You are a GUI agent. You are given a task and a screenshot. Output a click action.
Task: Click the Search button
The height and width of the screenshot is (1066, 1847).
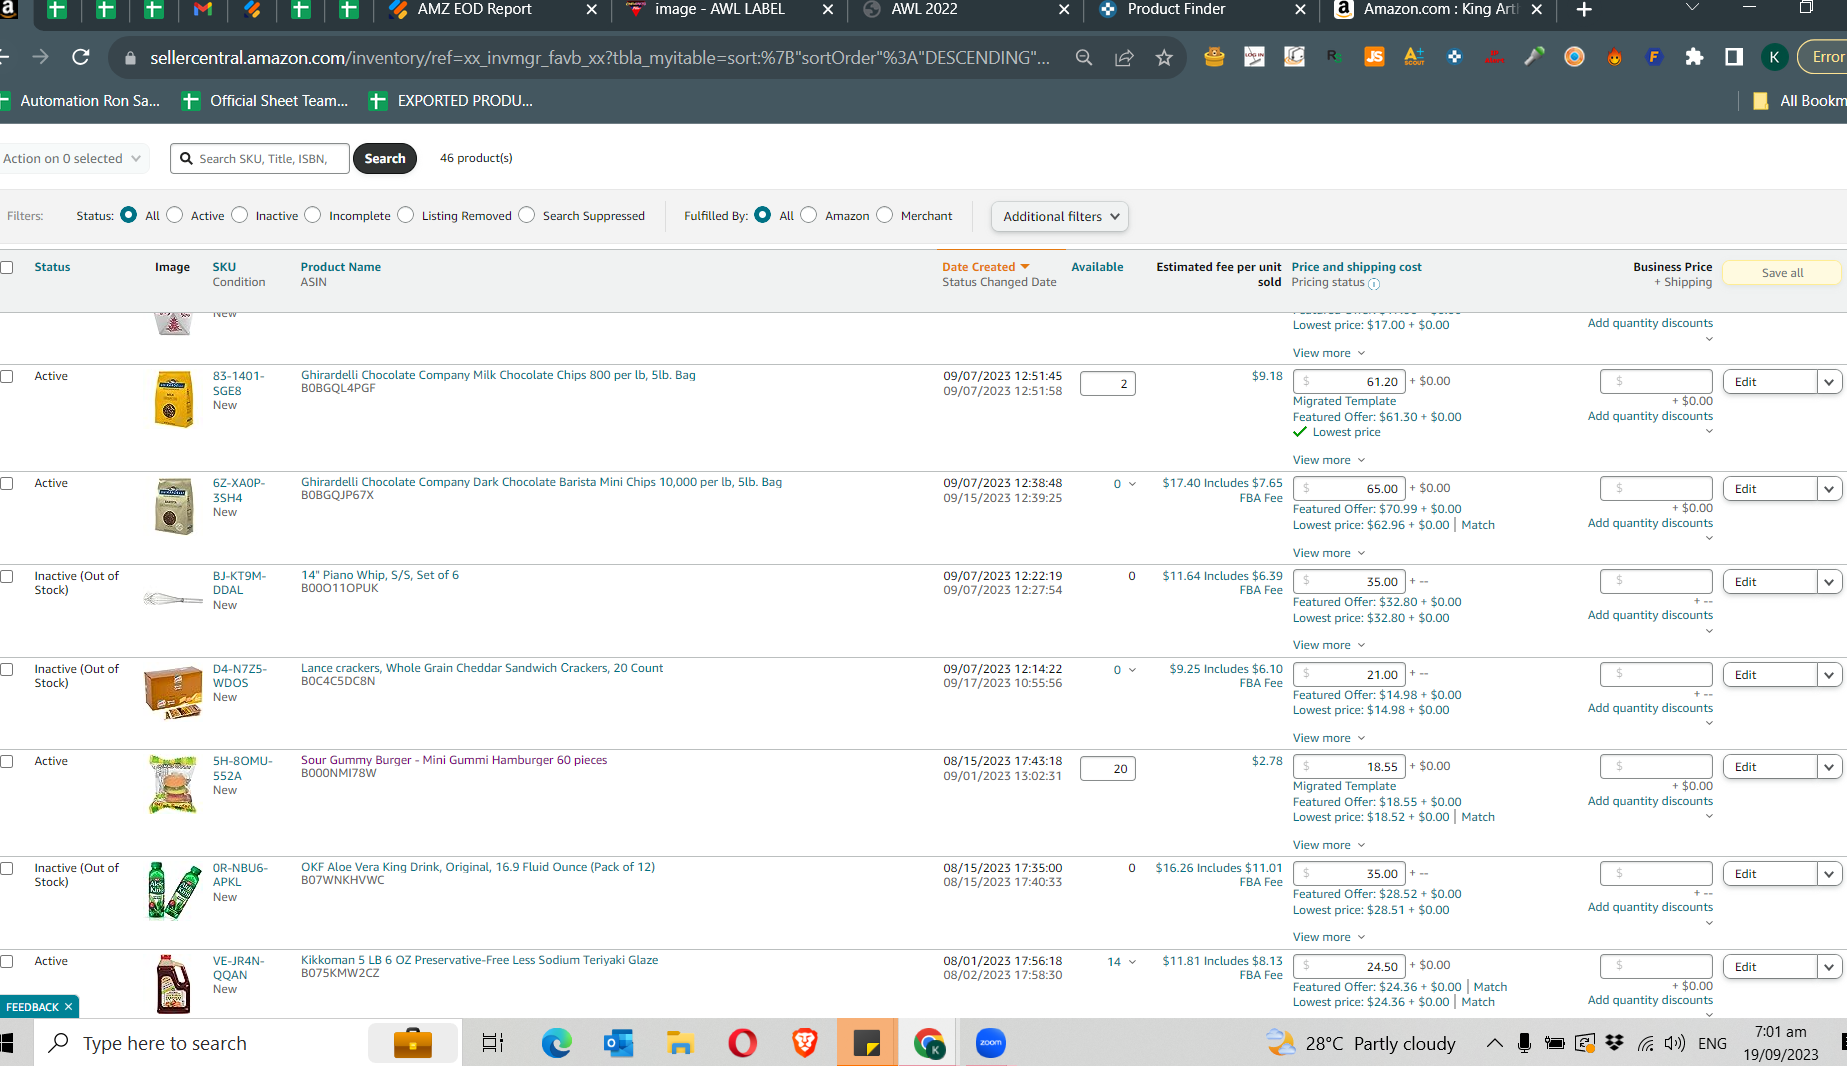coord(385,158)
